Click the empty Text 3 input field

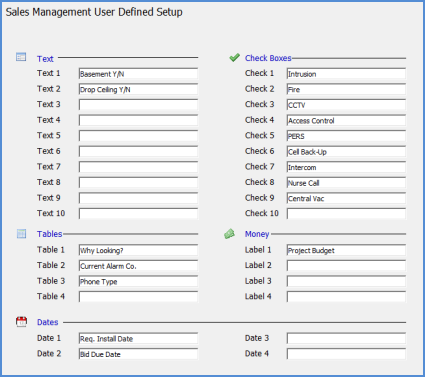point(138,105)
